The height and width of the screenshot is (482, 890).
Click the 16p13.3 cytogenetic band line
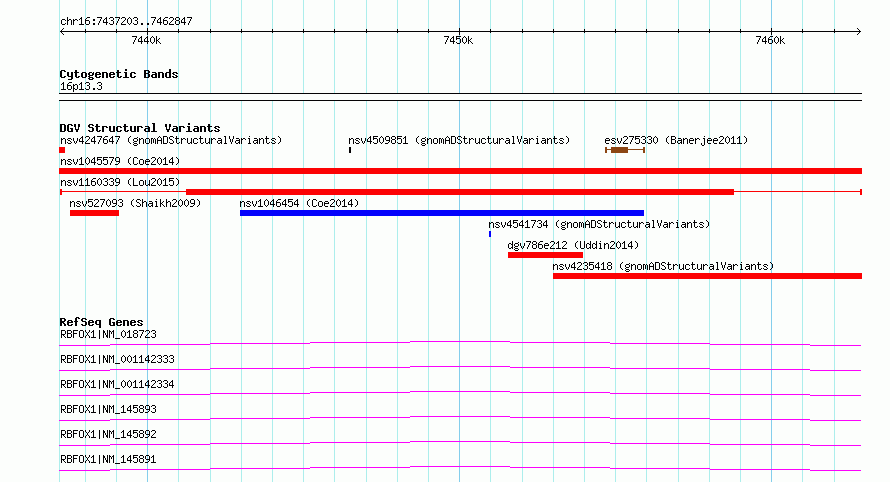tap(460, 97)
